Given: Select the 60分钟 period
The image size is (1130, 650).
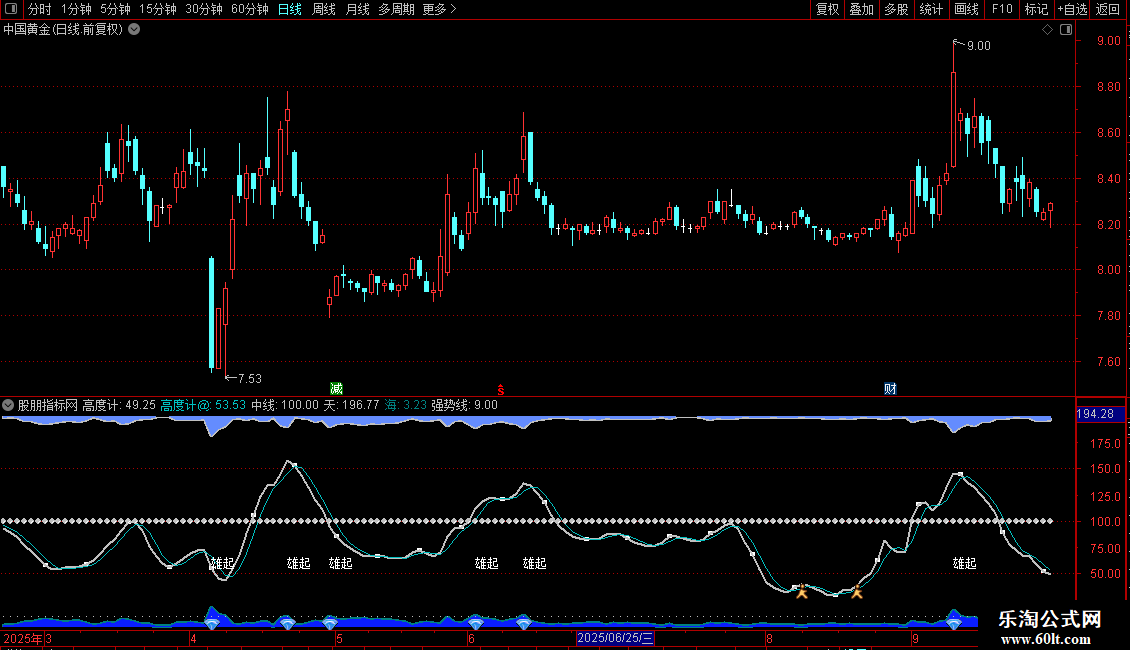Looking at the screenshot, I should pyautogui.click(x=250, y=9).
